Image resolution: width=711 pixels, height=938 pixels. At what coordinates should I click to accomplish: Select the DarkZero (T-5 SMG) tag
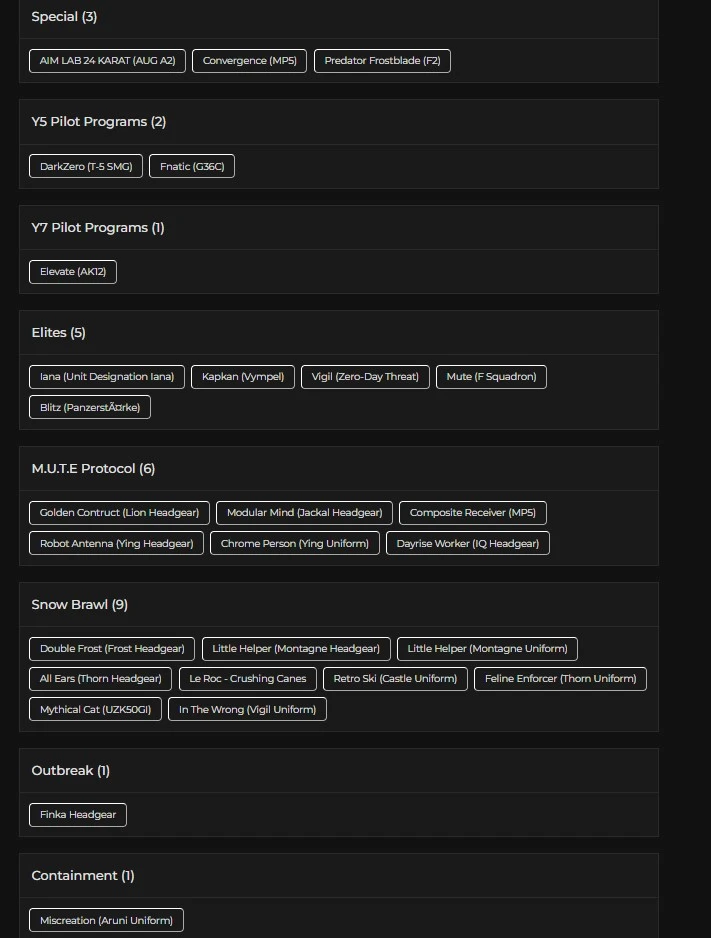(x=86, y=166)
